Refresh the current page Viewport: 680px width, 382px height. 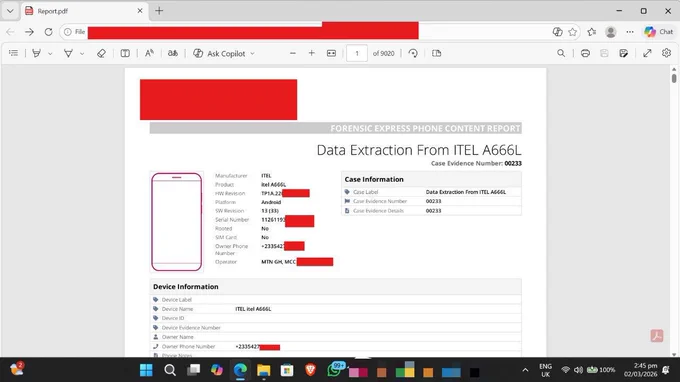(48, 32)
